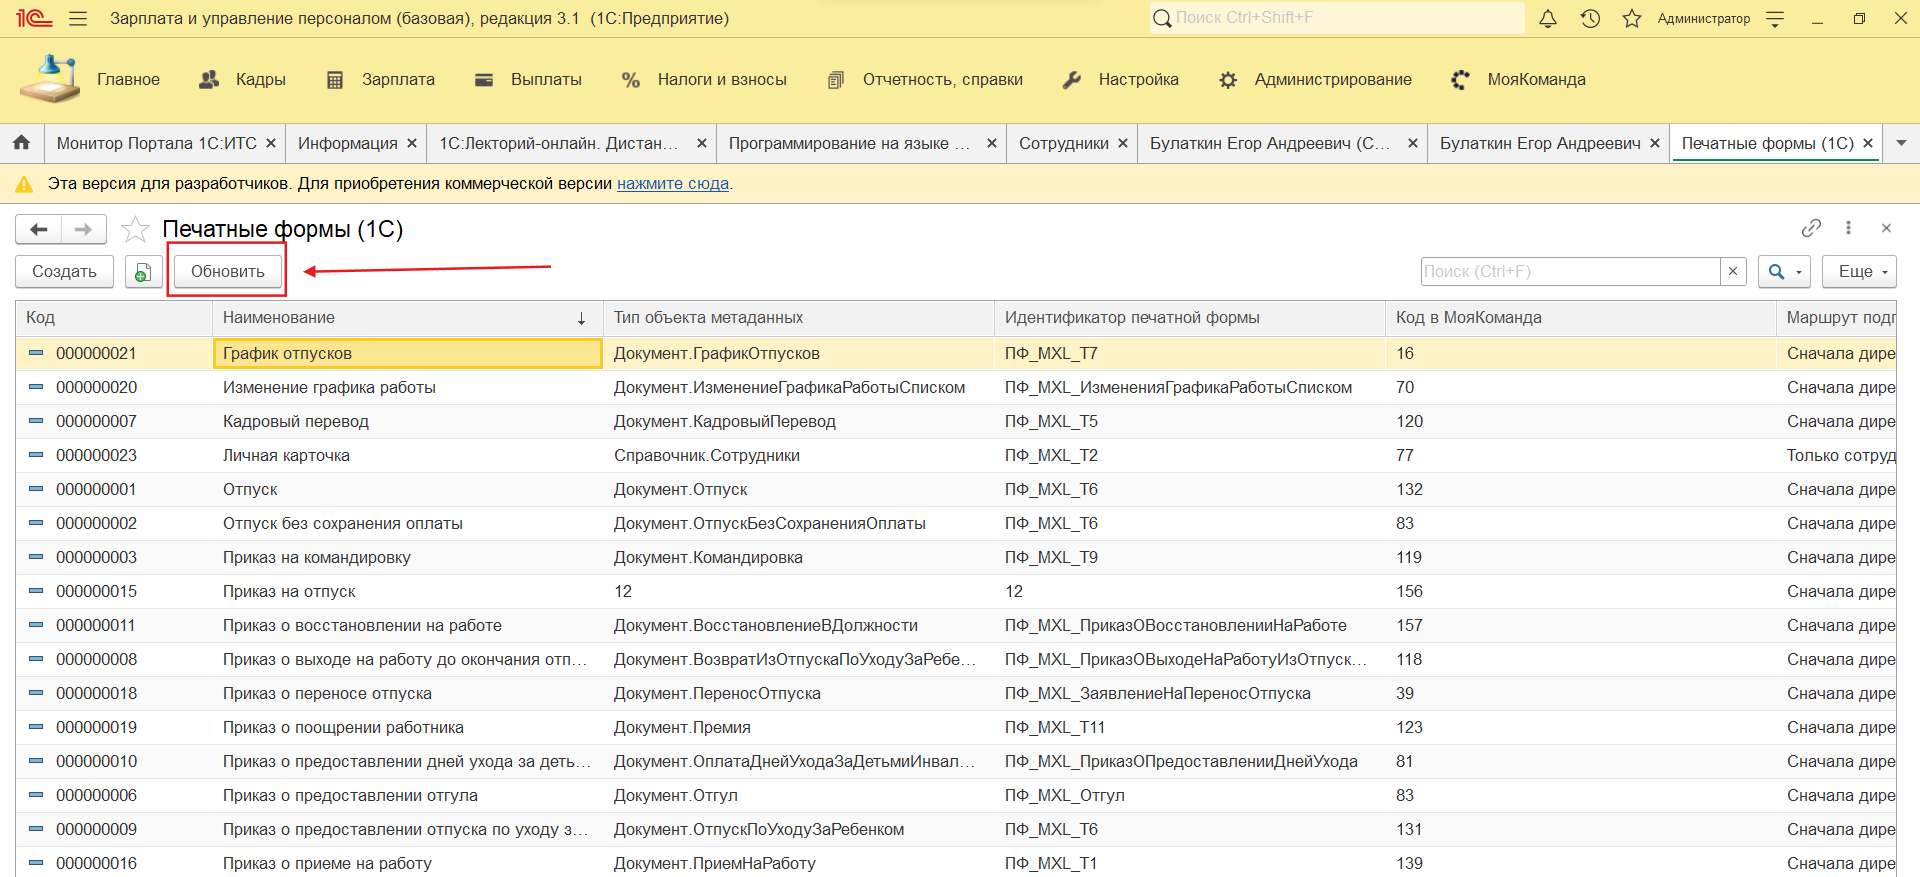Open the Зарплата section menu
Viewport: 1920px width, 877px height.
click(x=397, y=80)
